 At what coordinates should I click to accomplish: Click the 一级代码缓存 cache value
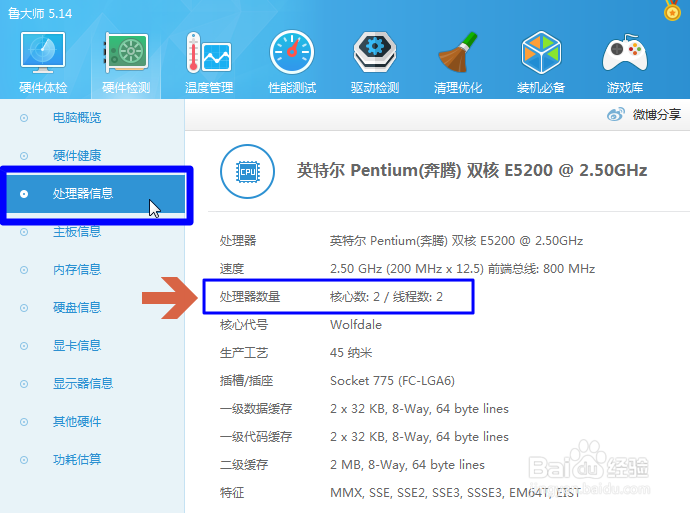coord(419,436)
